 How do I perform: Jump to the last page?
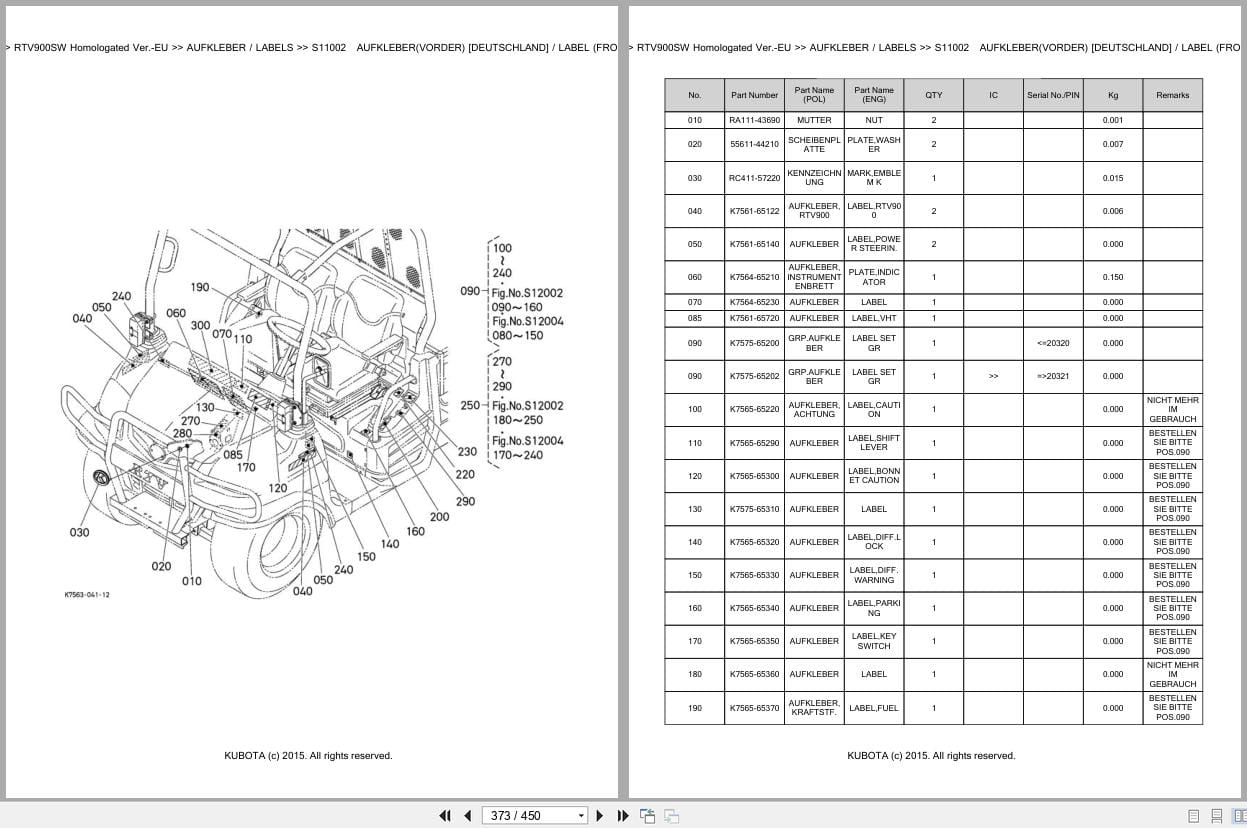(x=623, y=815)
